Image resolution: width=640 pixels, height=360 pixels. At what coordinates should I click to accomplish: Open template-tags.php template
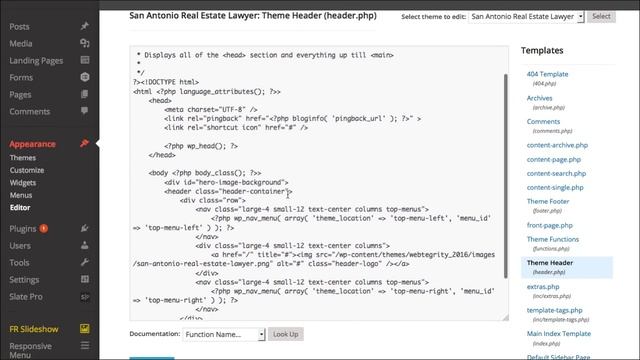(554, 310)
